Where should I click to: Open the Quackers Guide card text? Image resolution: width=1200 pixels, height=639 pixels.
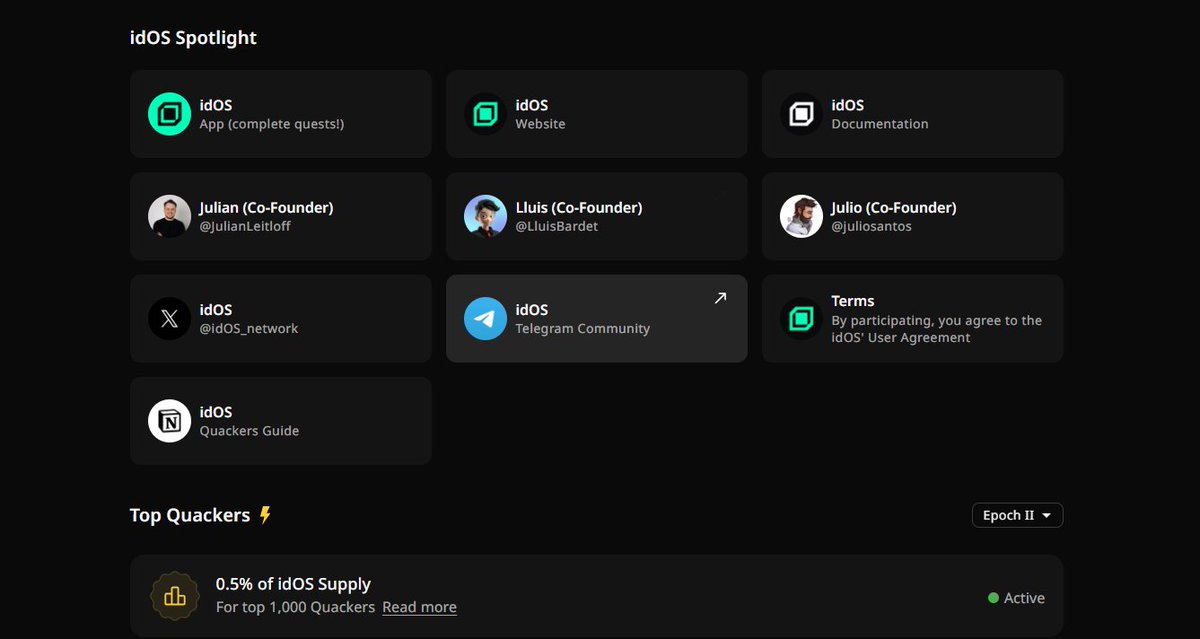point(249,431)
